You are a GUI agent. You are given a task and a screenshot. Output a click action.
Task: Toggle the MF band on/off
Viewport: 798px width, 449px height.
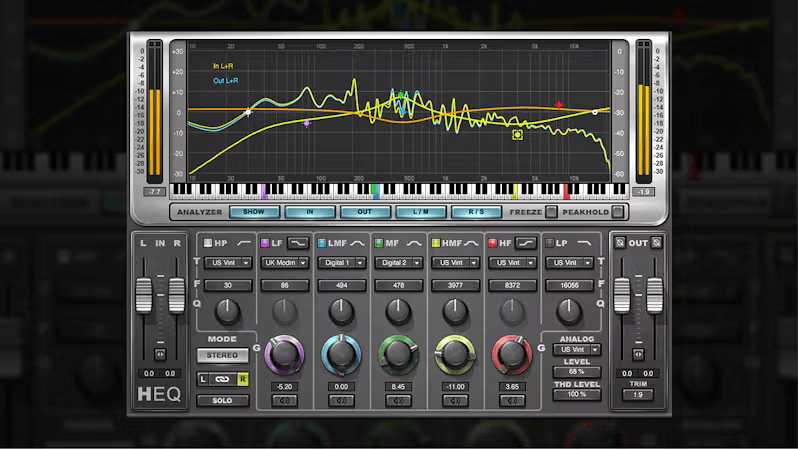click(x=379, y=243)
